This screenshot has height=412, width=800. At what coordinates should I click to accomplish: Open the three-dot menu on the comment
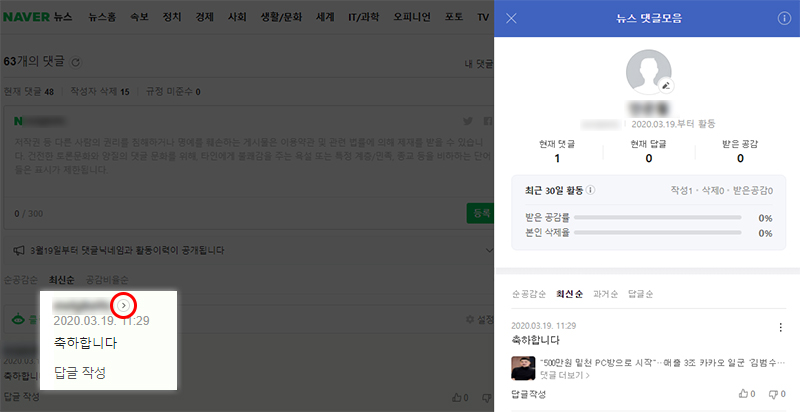[781, 327]
